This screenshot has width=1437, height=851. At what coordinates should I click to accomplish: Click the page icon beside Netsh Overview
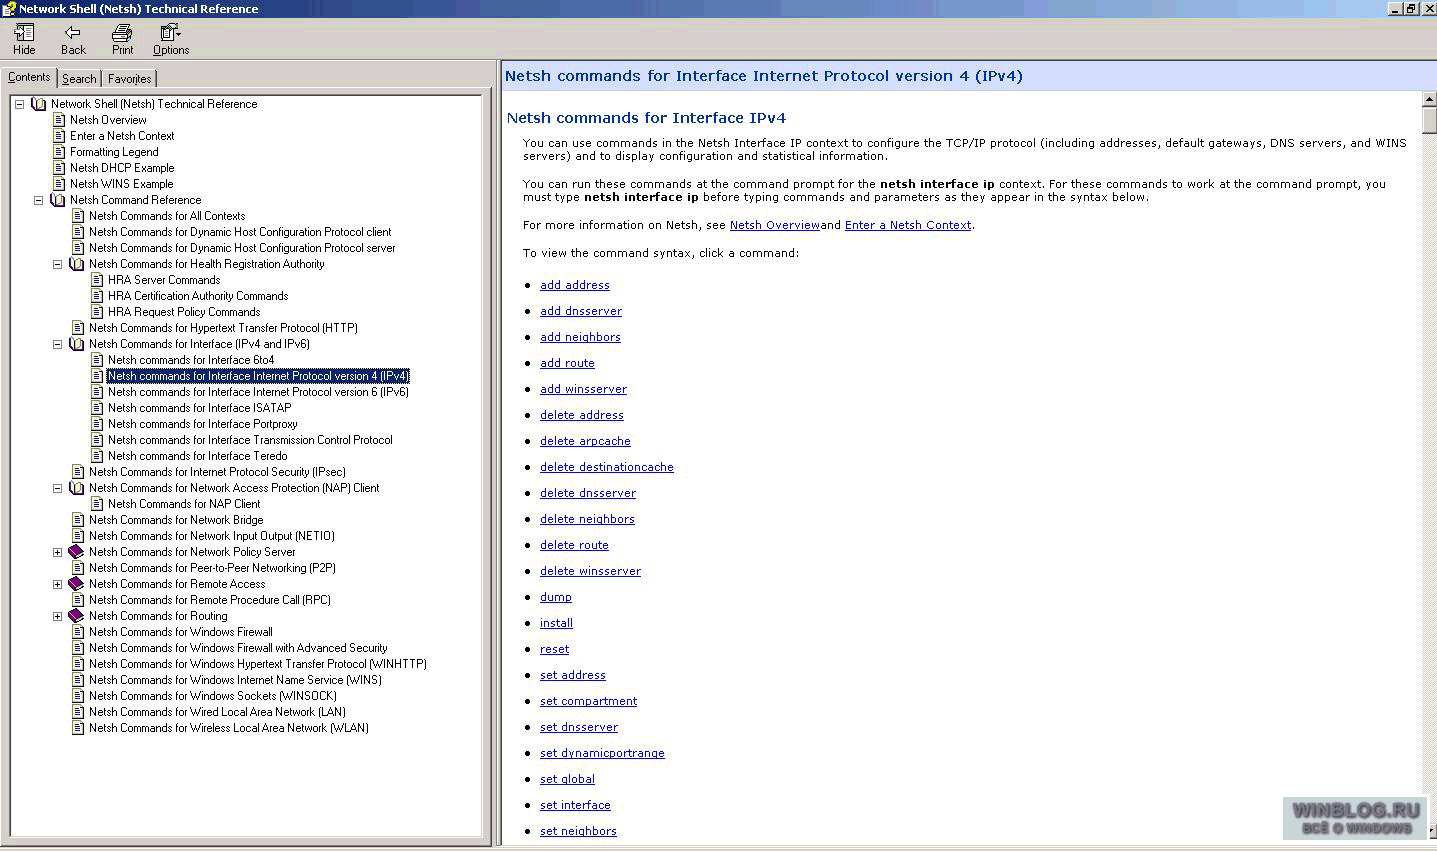[x=60, y=120]
